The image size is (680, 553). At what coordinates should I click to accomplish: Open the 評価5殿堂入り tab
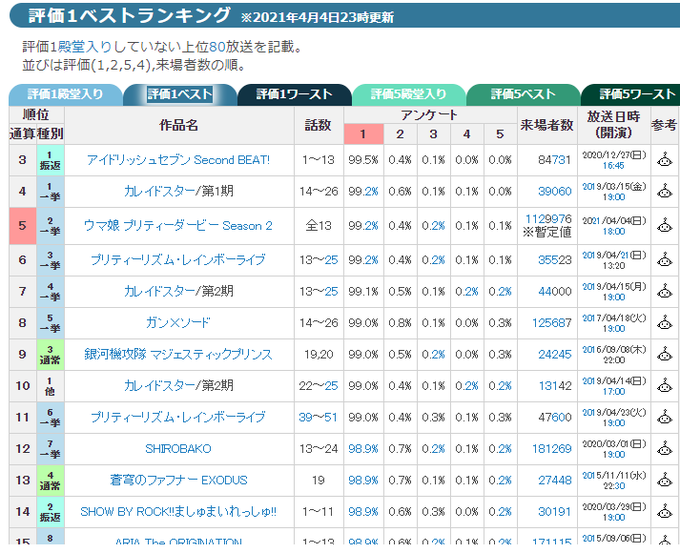pyautogui.click(x=409, y=95)
